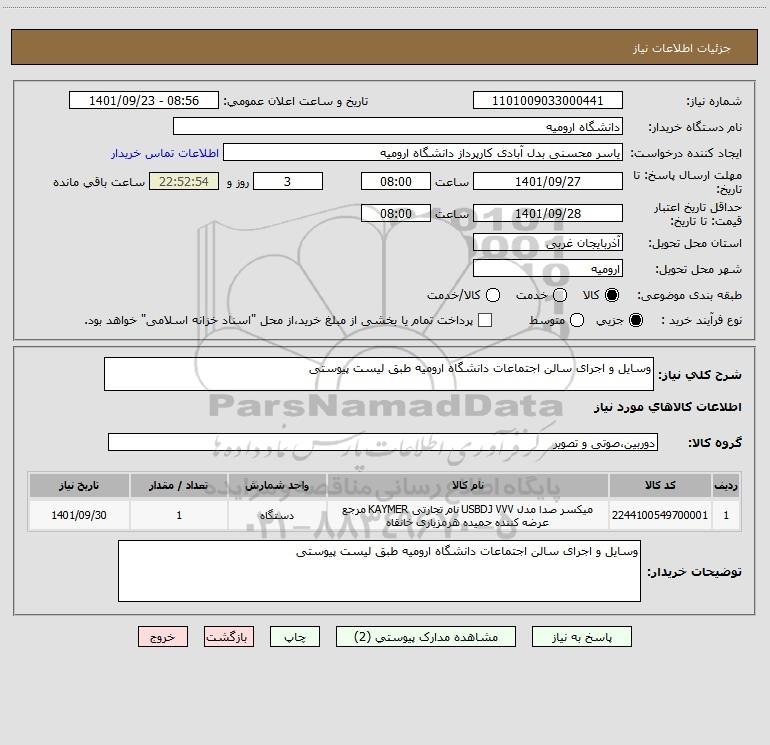
Task: Click the نام کالا column header
Action: point(468,485)
